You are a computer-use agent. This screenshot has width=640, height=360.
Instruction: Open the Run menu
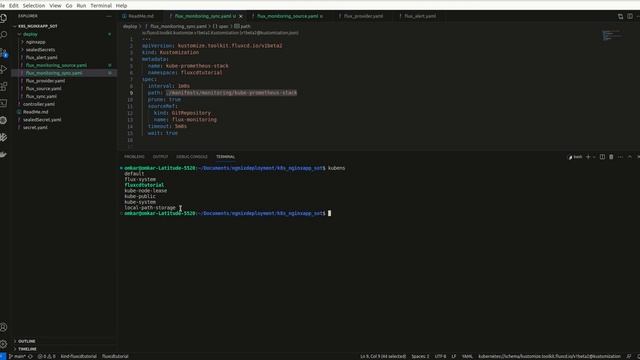click(81, 6)
